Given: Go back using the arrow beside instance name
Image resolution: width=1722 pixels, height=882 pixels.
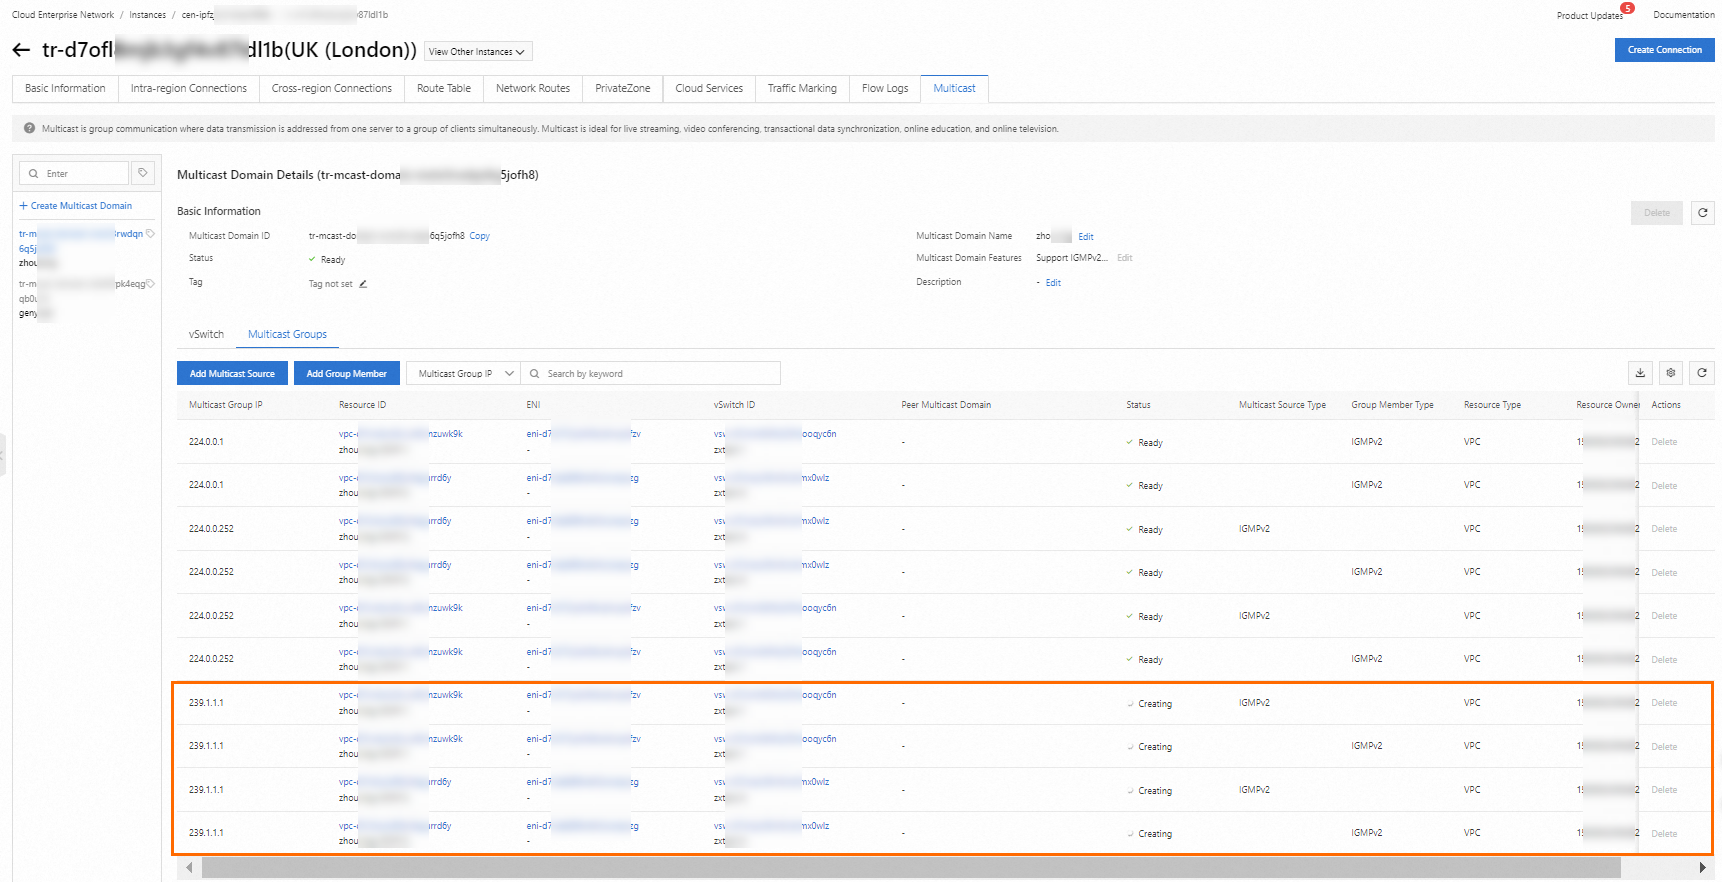Looking at the screenshot, I should pos(21,50).
